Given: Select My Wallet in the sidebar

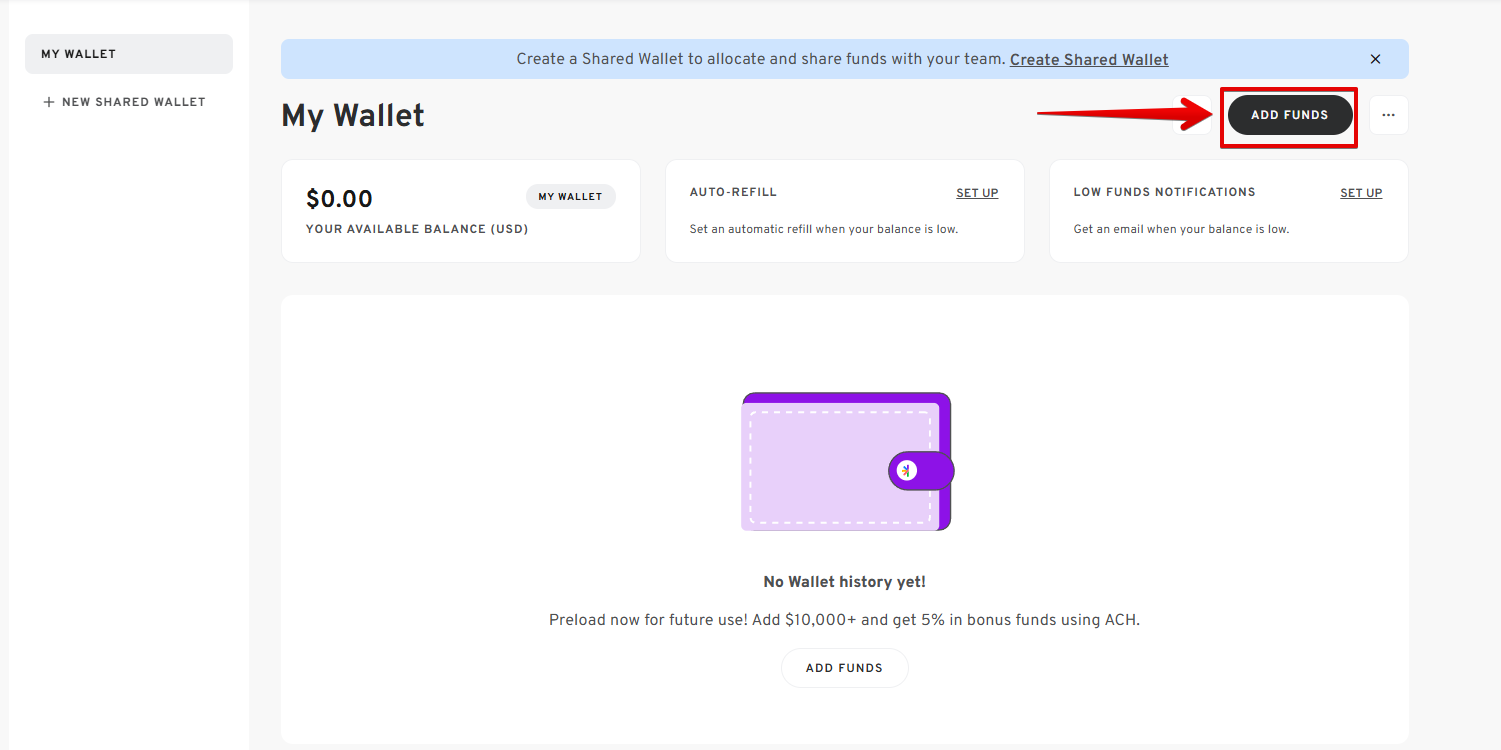Looking at the screenshot, I should (x=129, y=54).
